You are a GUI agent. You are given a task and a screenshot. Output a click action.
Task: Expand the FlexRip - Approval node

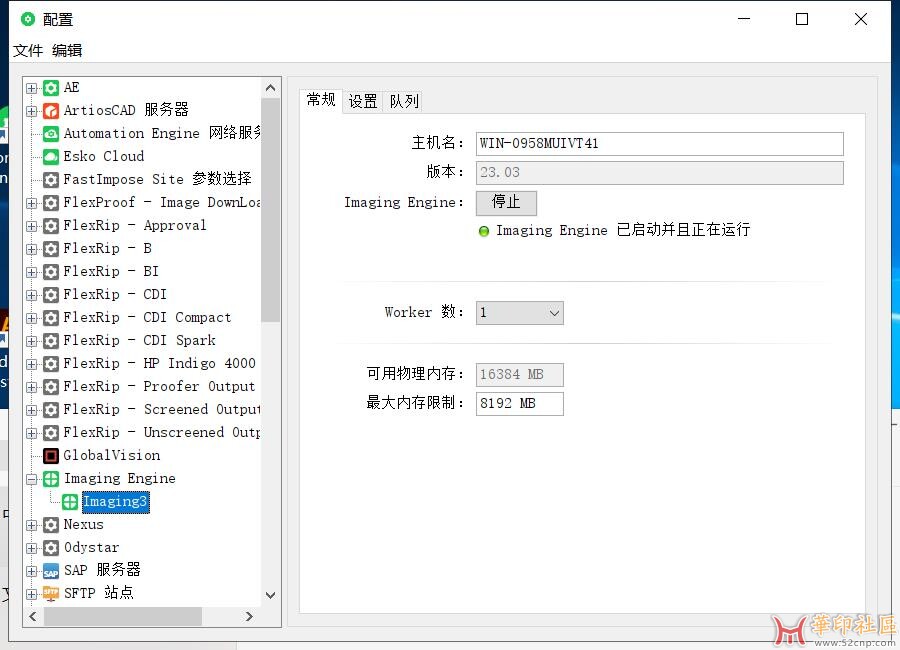tap(32, 226)
